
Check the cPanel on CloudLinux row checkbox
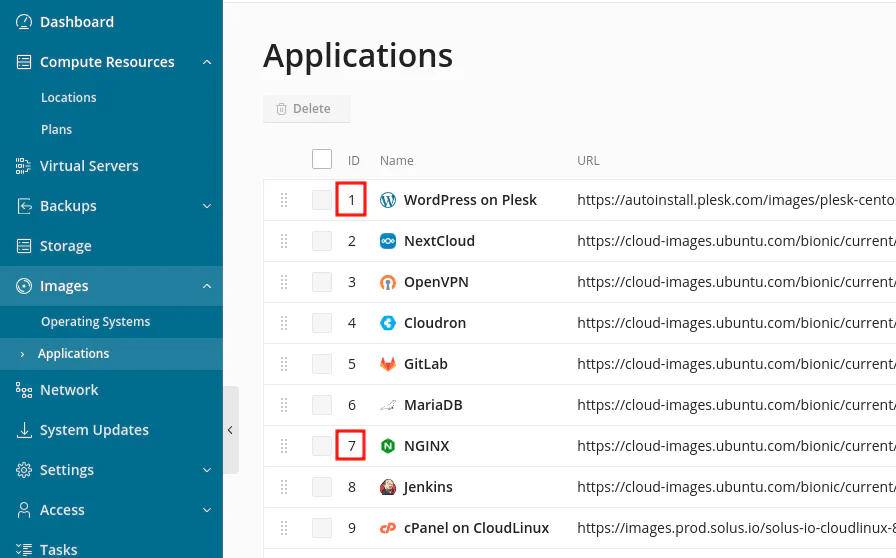[322, 528]
